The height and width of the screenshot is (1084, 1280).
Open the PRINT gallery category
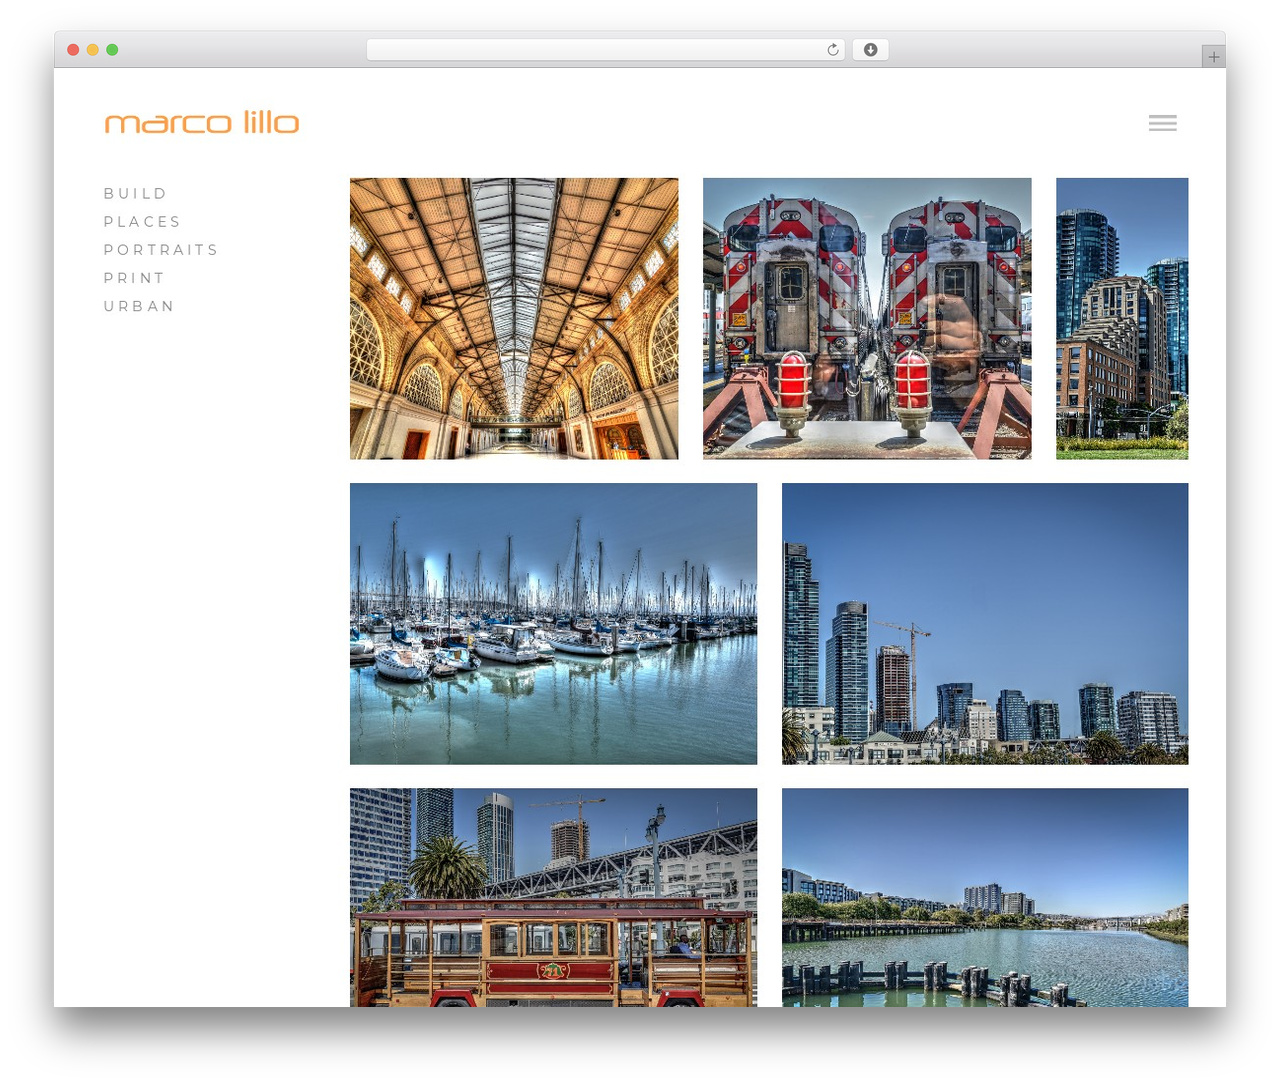(134, 277)
